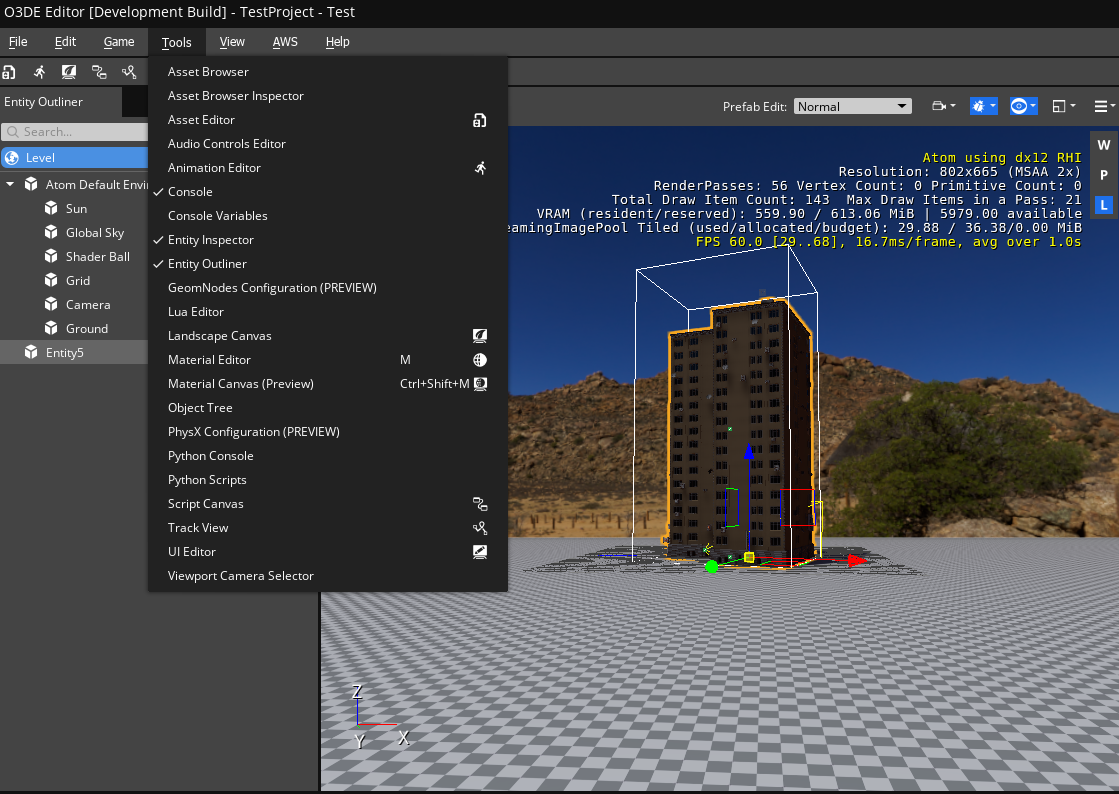Open viewport camera options dropdown

tap(943, 106)
